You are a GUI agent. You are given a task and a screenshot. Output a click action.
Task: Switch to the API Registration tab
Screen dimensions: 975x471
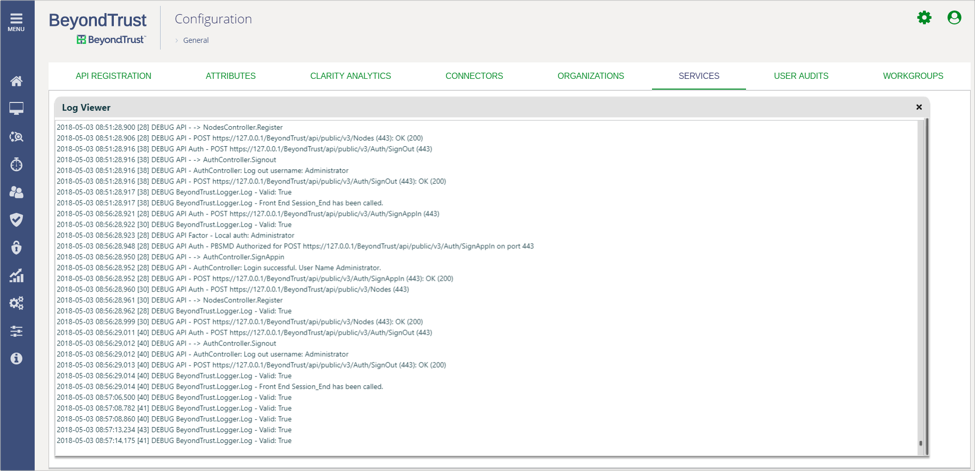[x=113, y=76]
